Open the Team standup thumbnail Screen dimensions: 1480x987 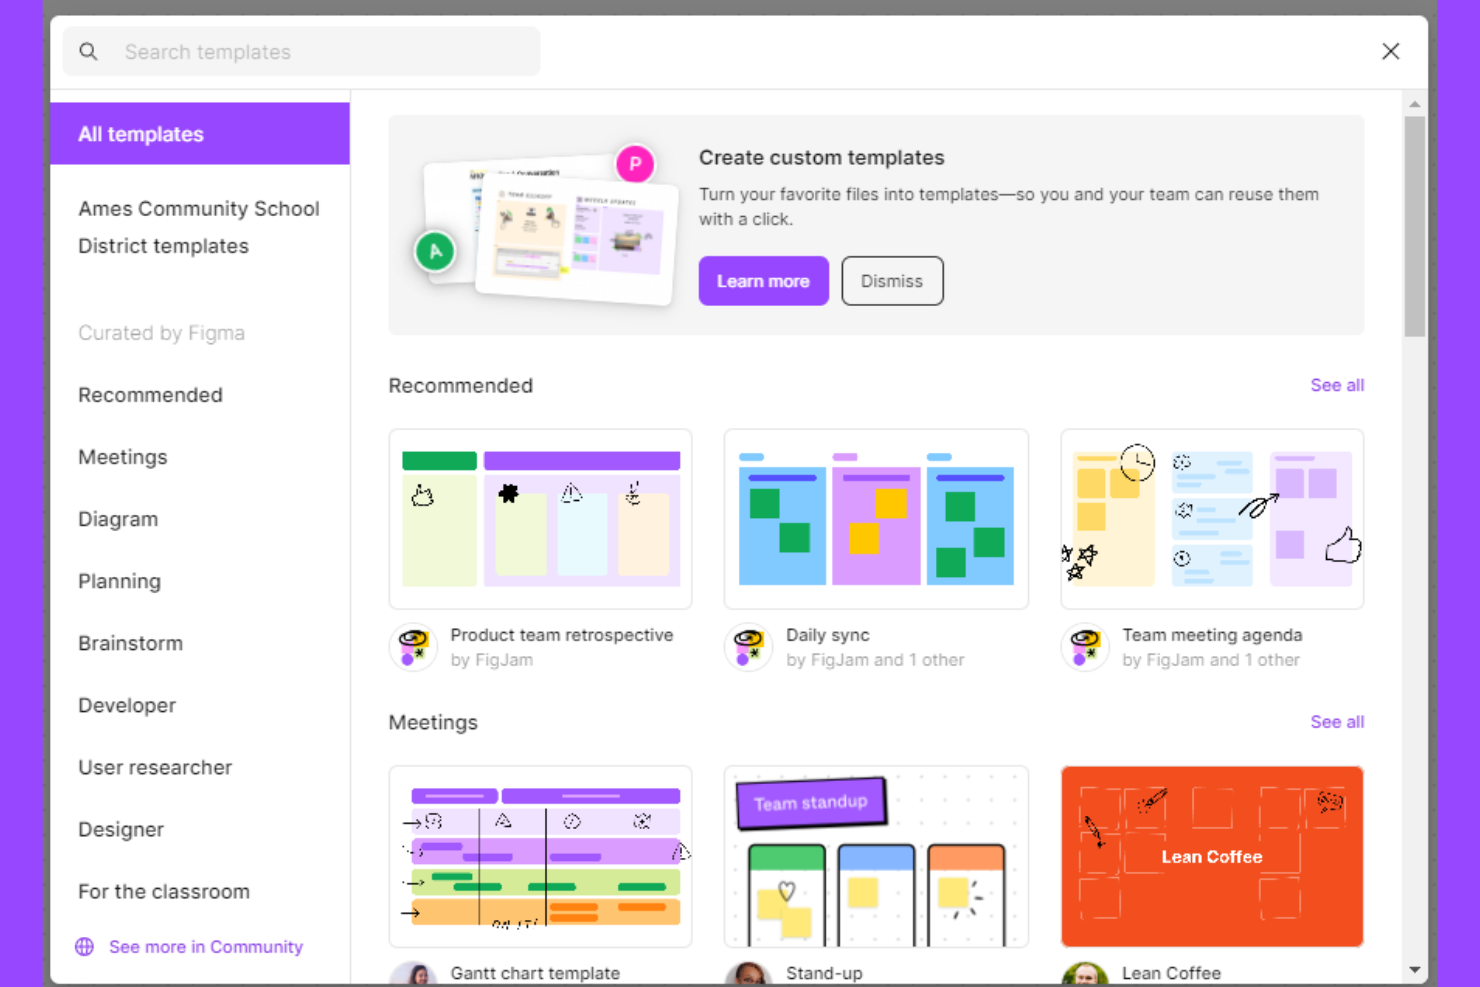pyautogui.click(x=876, y=856)
